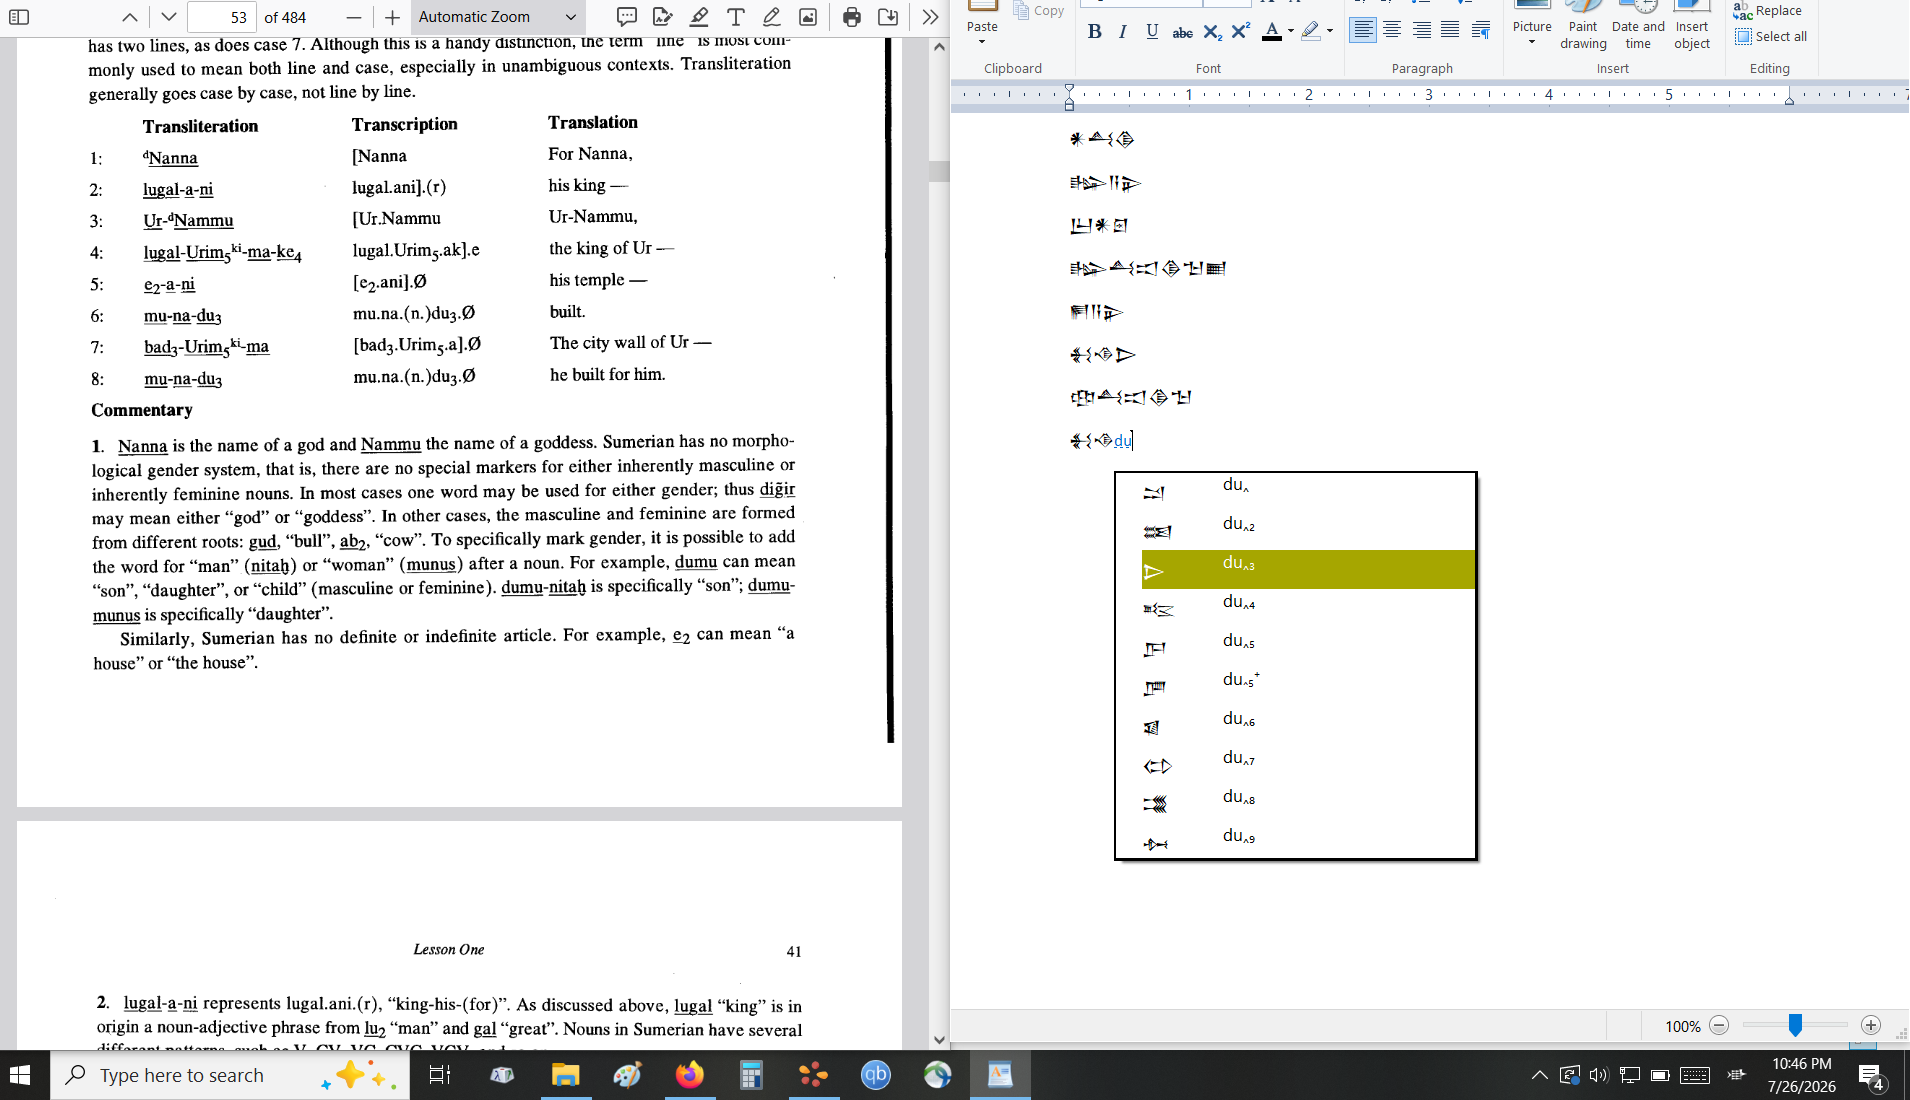Screen dimensions: 1910x1100
Task: Zoom in the PDF document
Action: (393, 17)
